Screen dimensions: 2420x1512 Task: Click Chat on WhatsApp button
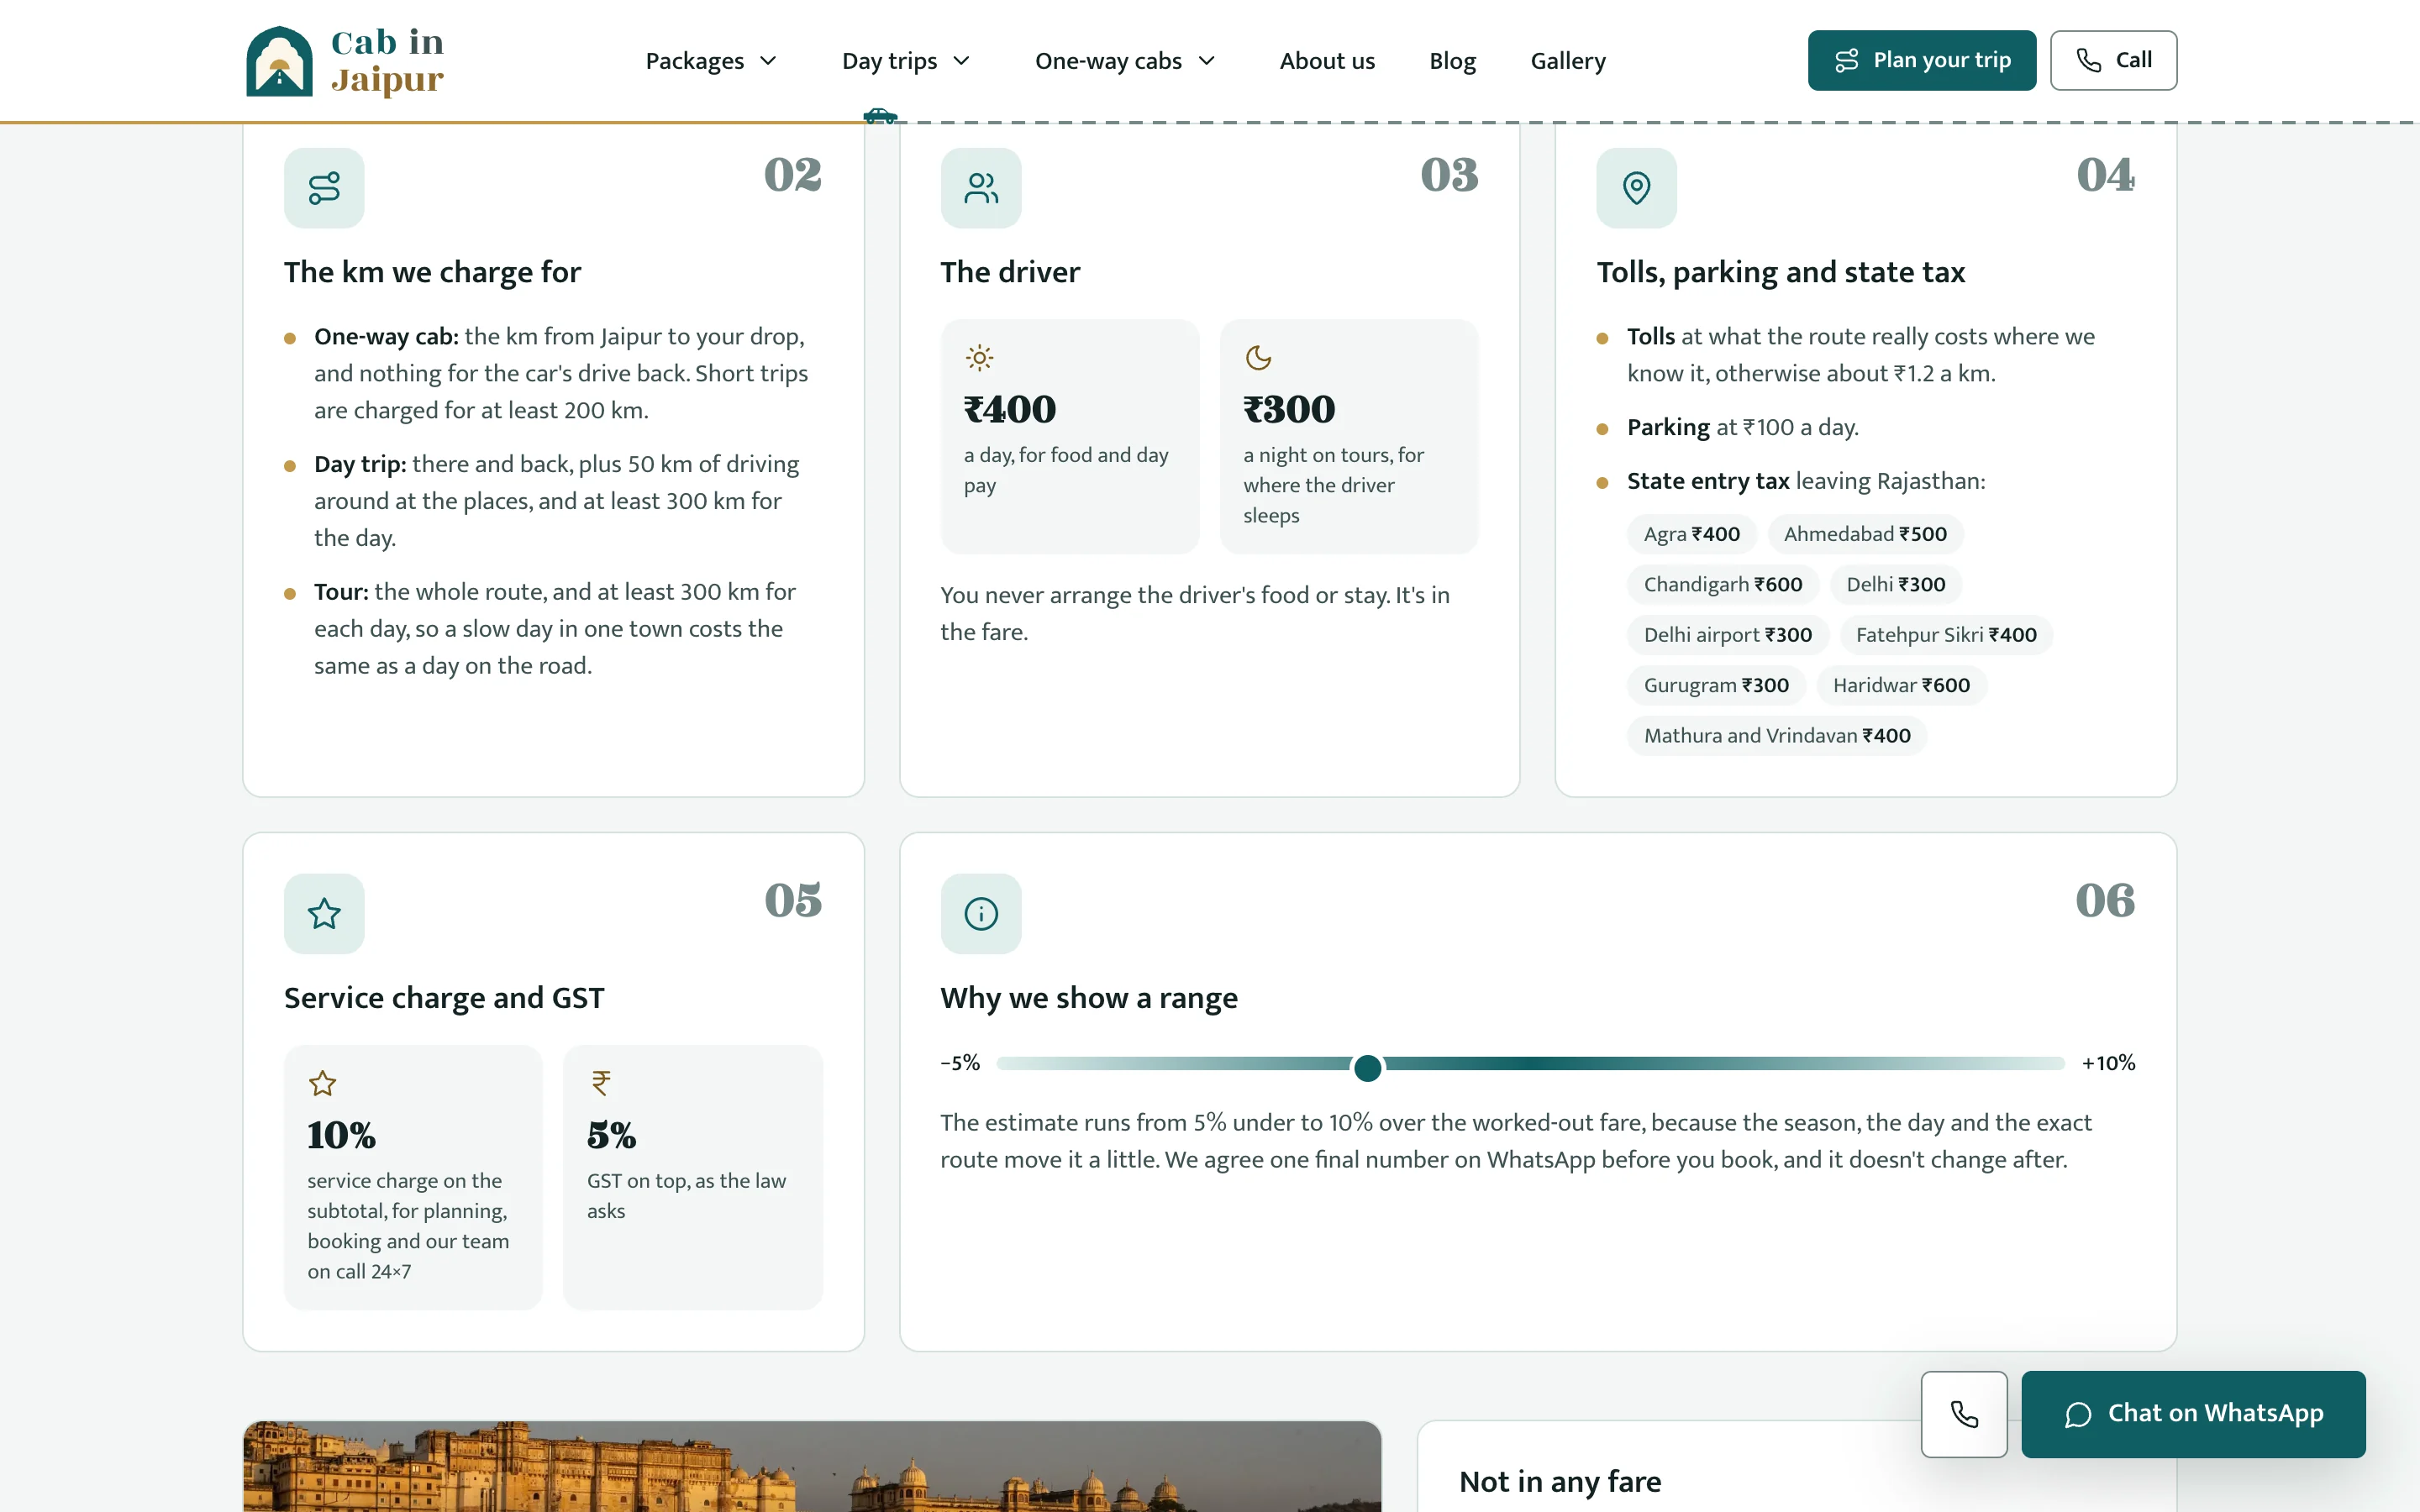tap(2193, 1414)
